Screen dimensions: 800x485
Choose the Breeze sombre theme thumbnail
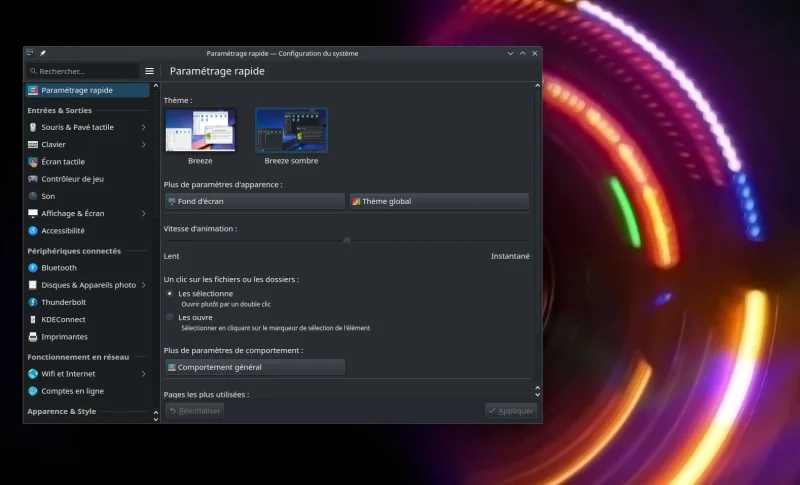tap(291, 131)
